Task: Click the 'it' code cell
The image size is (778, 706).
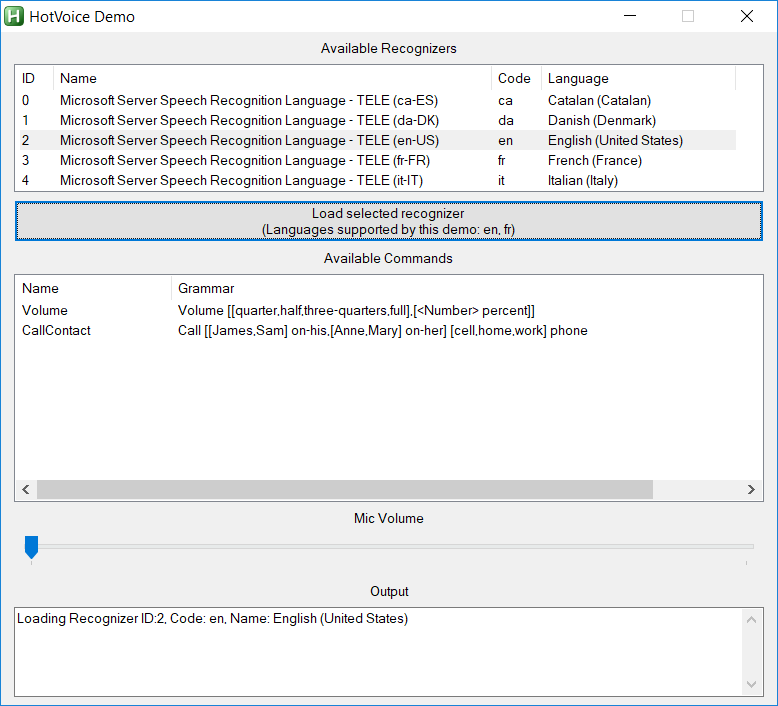Action: (x=501, y=181)
